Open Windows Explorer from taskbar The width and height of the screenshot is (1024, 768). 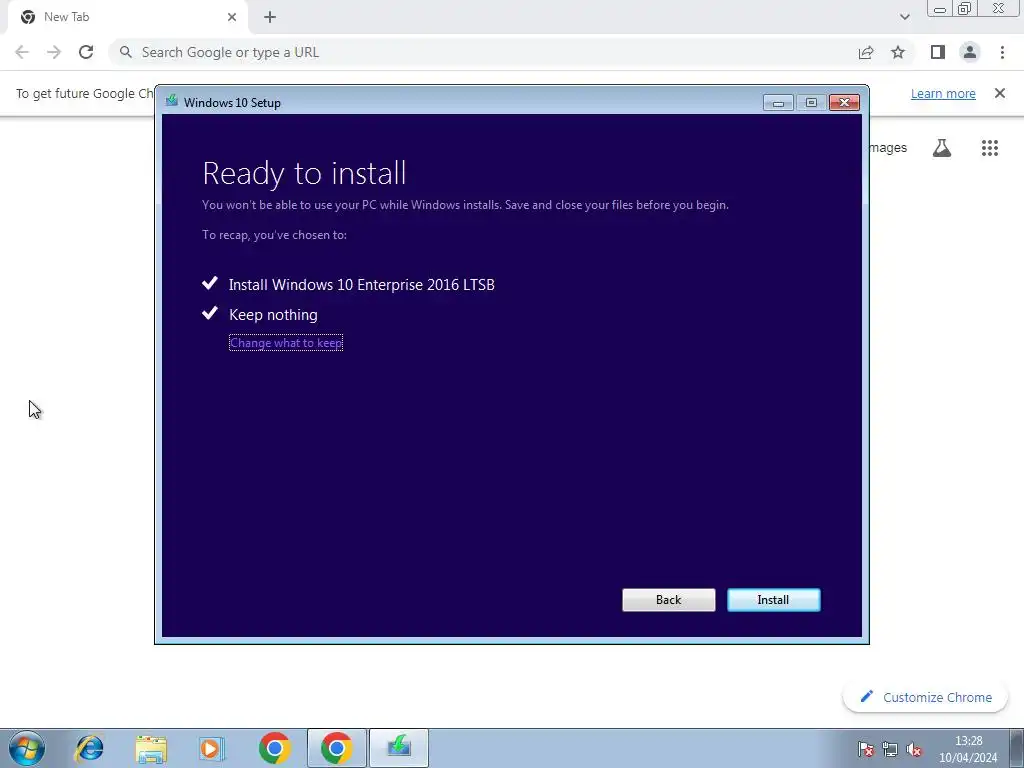pos(151,748)
